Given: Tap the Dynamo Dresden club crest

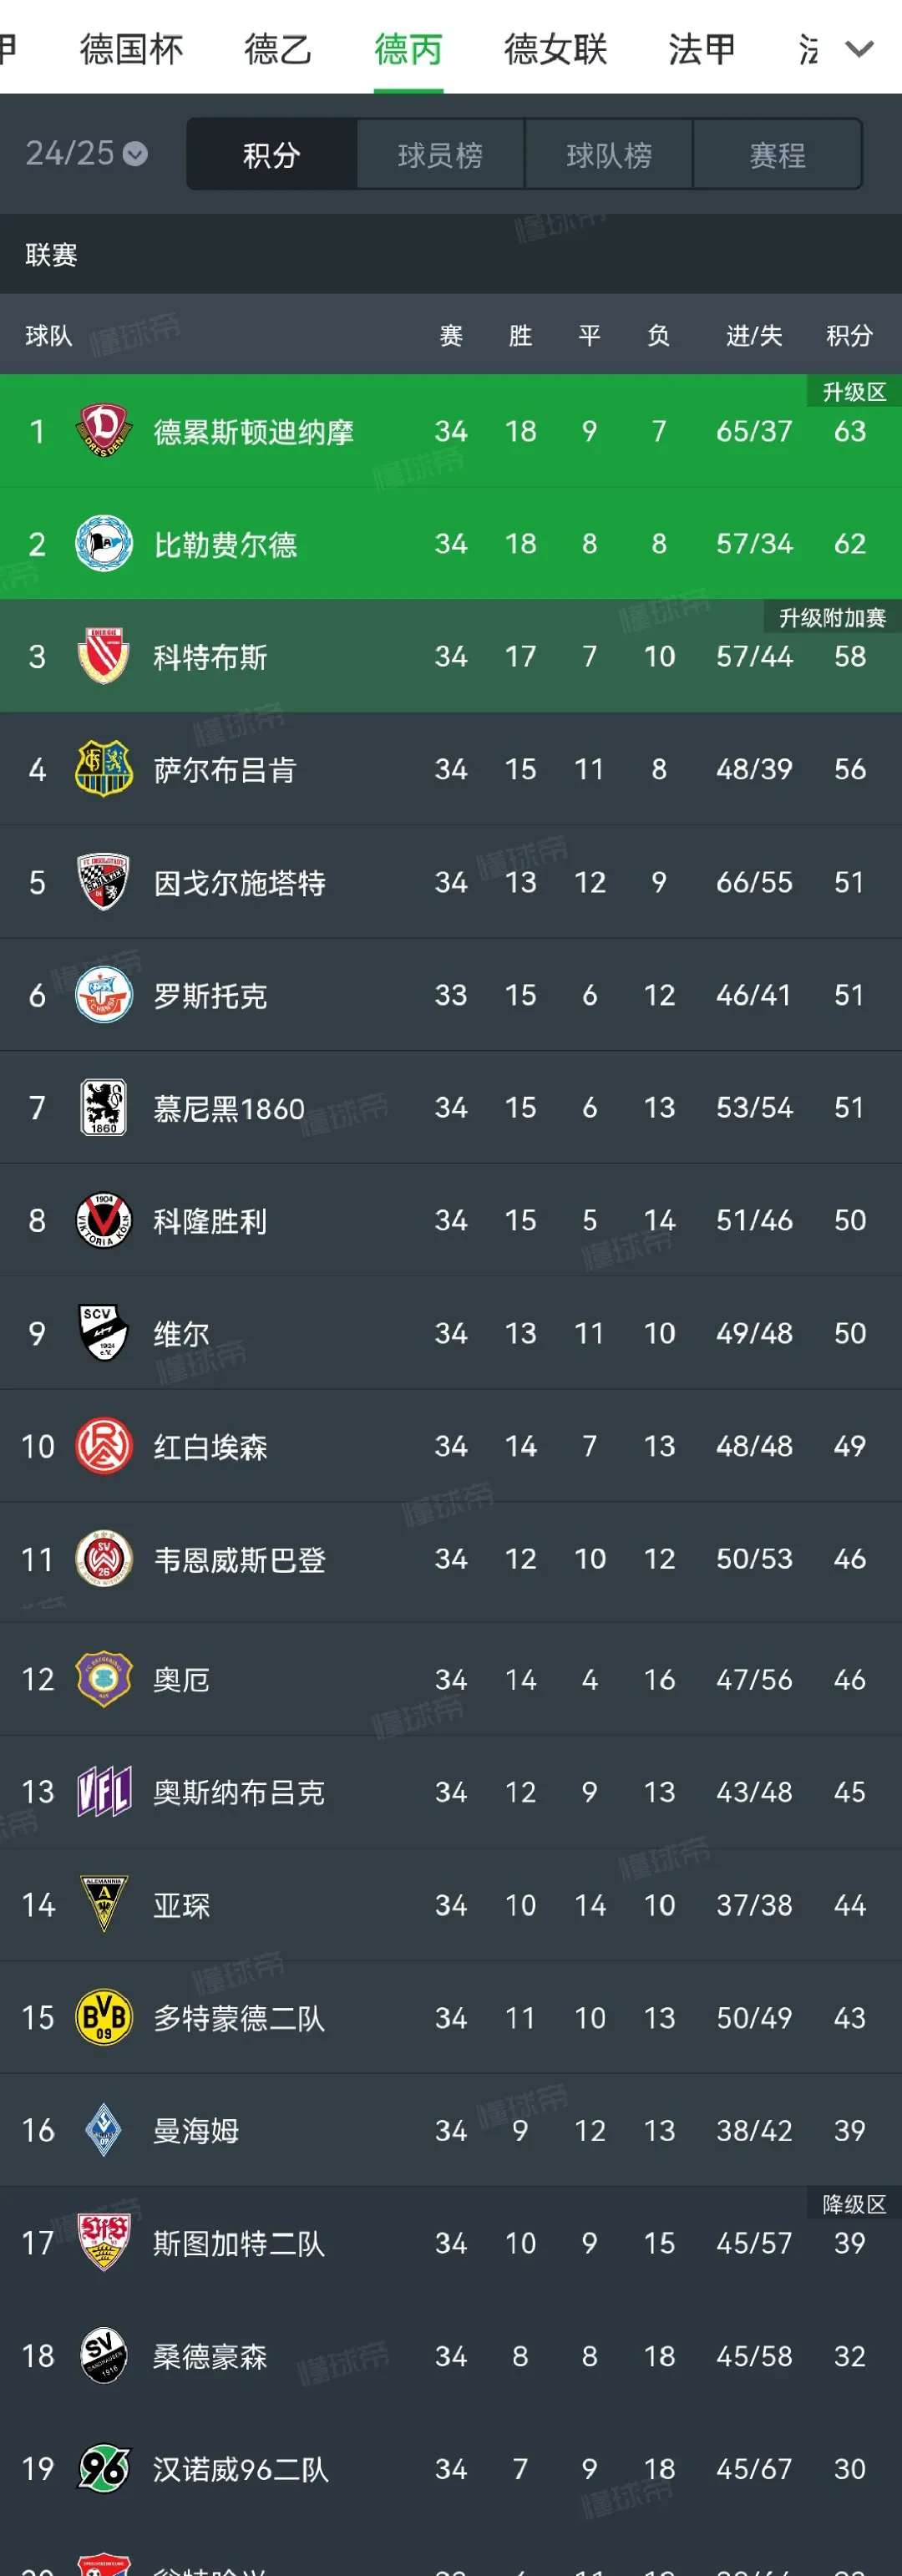Looking at the screenshot, I should [x=104, y=431].
